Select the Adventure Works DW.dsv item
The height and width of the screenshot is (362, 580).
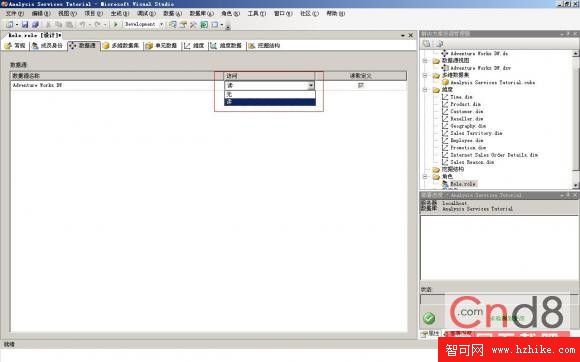click(x=480, y=68)
